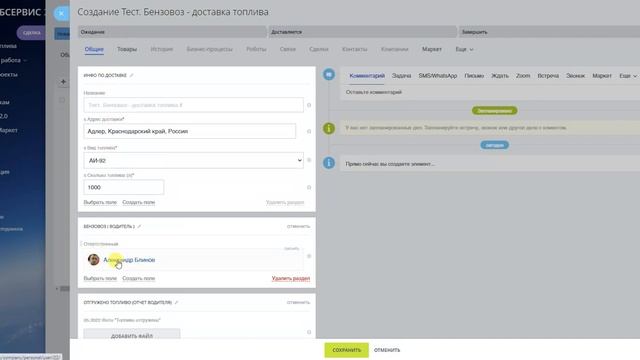Expand the работа item in left sidebar
This screenshot has width=640, height=360.
(x=13, y=60)
